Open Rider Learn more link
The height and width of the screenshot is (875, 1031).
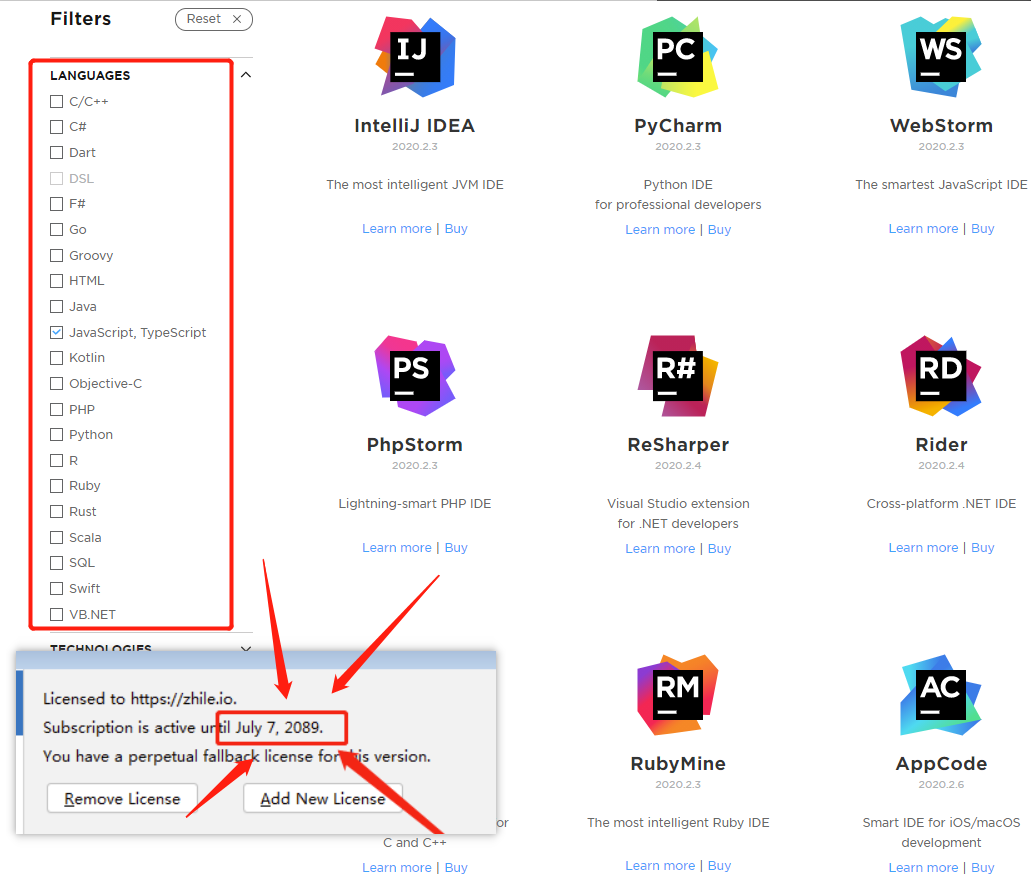tap(923, 547)
